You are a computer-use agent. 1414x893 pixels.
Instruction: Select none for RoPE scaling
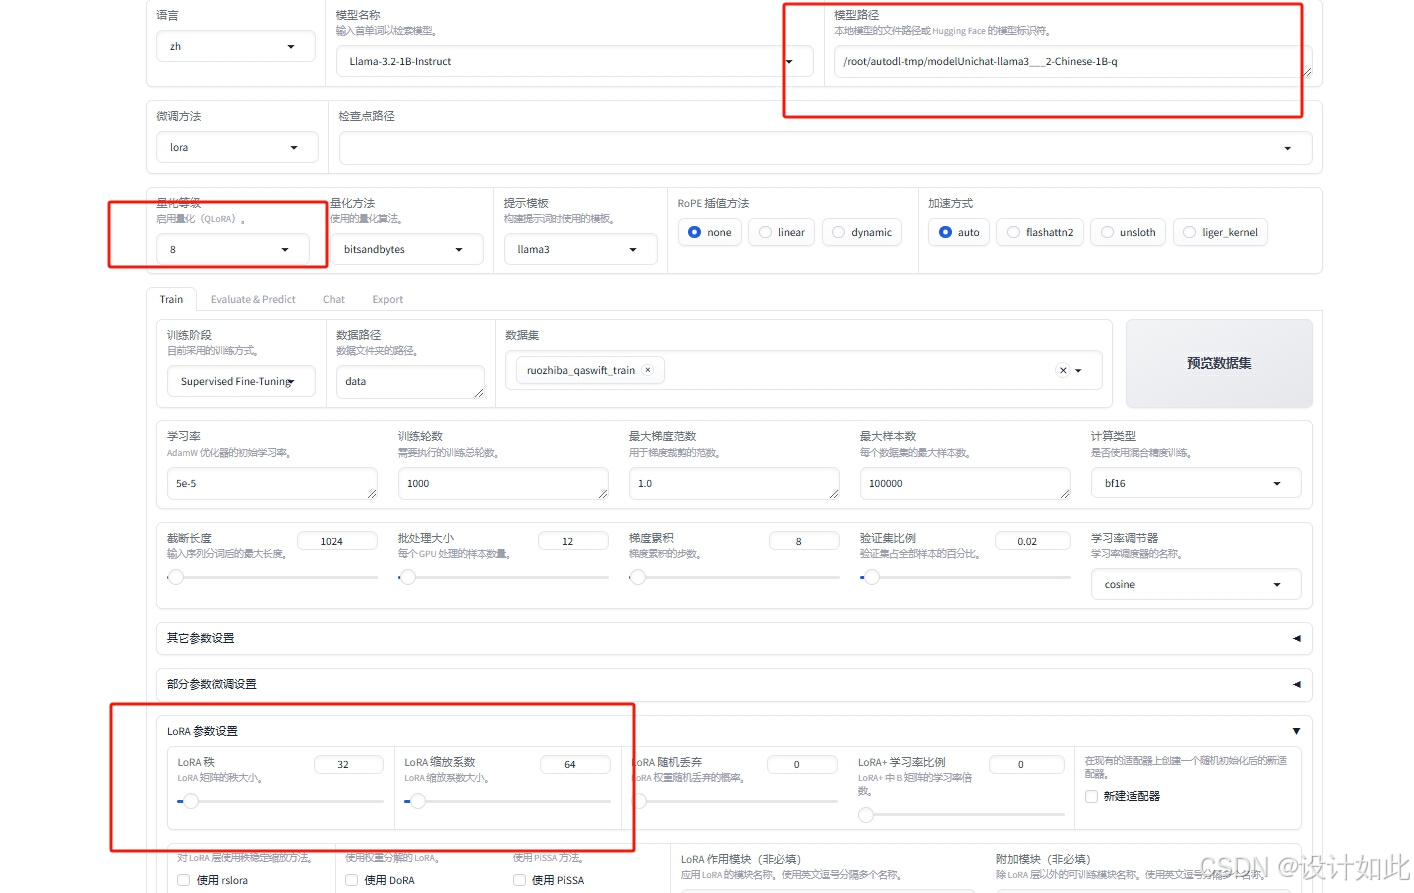pyautogui.click(x=710, y=232)
